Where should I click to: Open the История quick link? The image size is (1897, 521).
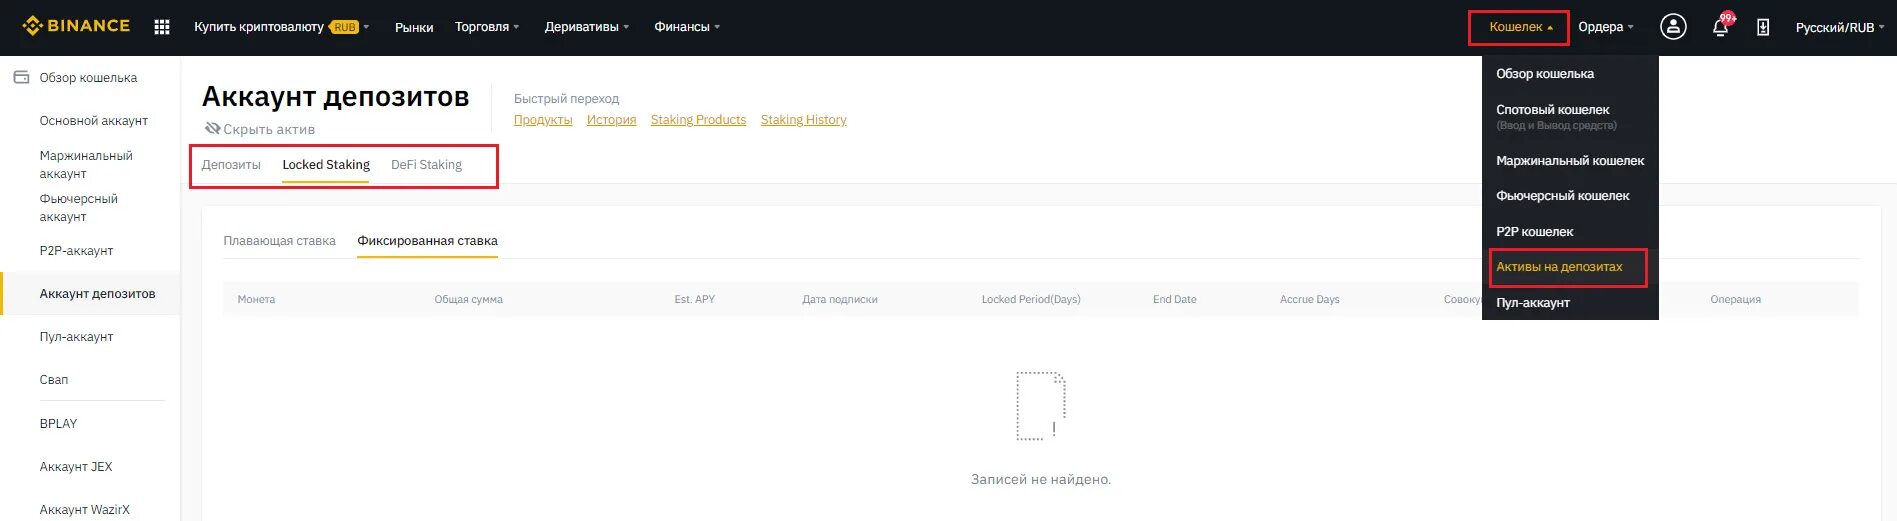611,119
